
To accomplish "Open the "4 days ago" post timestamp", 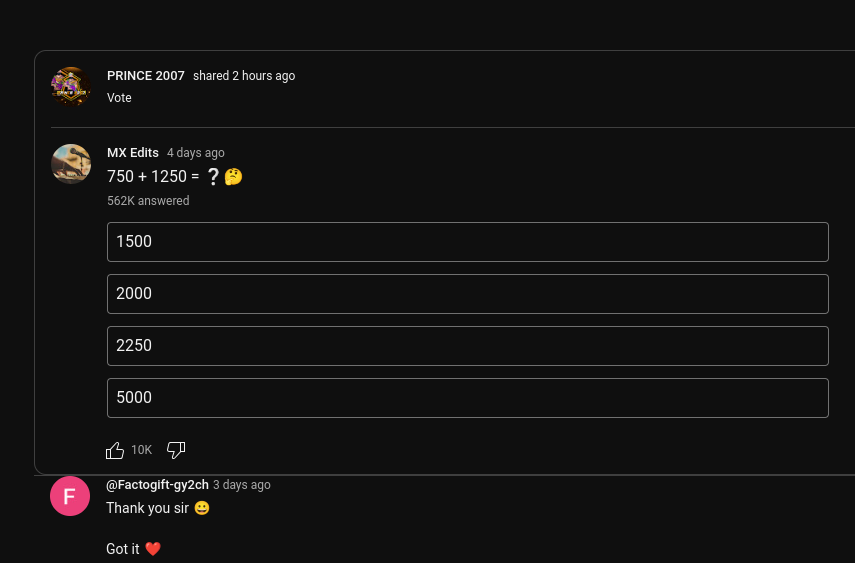I will pos(196,153).
